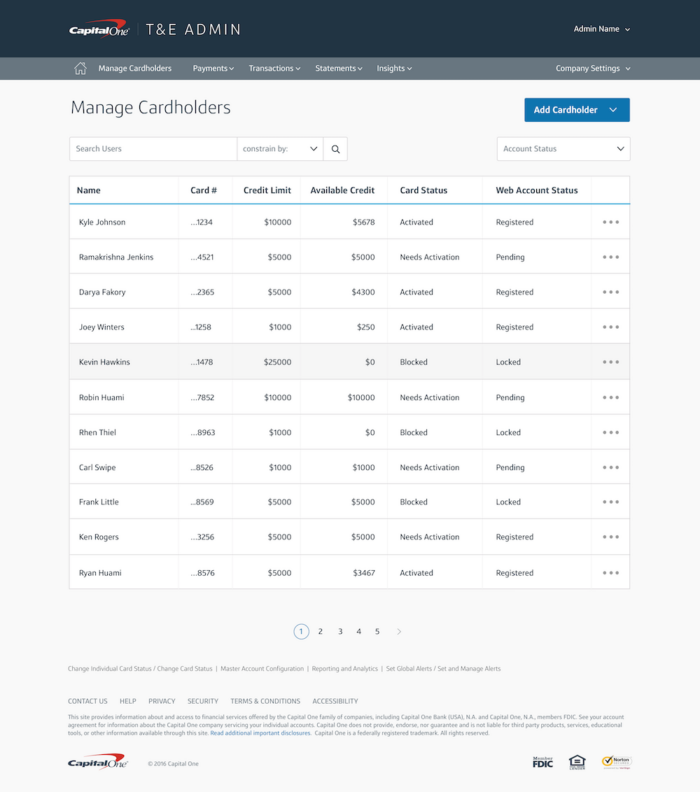
Task: Click the Capital One logo in header
Action: pos(100,30)
